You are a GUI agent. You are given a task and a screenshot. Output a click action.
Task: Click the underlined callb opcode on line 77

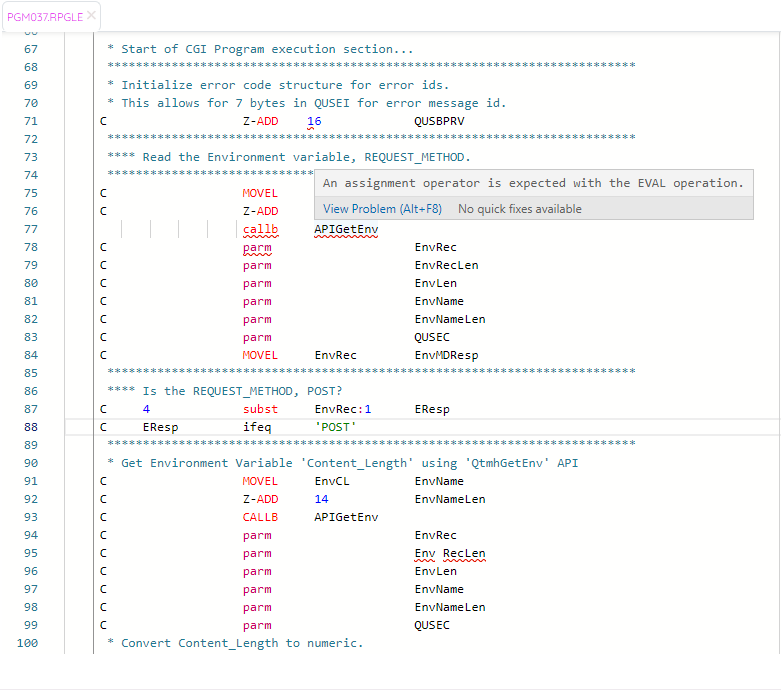(260, 229)
